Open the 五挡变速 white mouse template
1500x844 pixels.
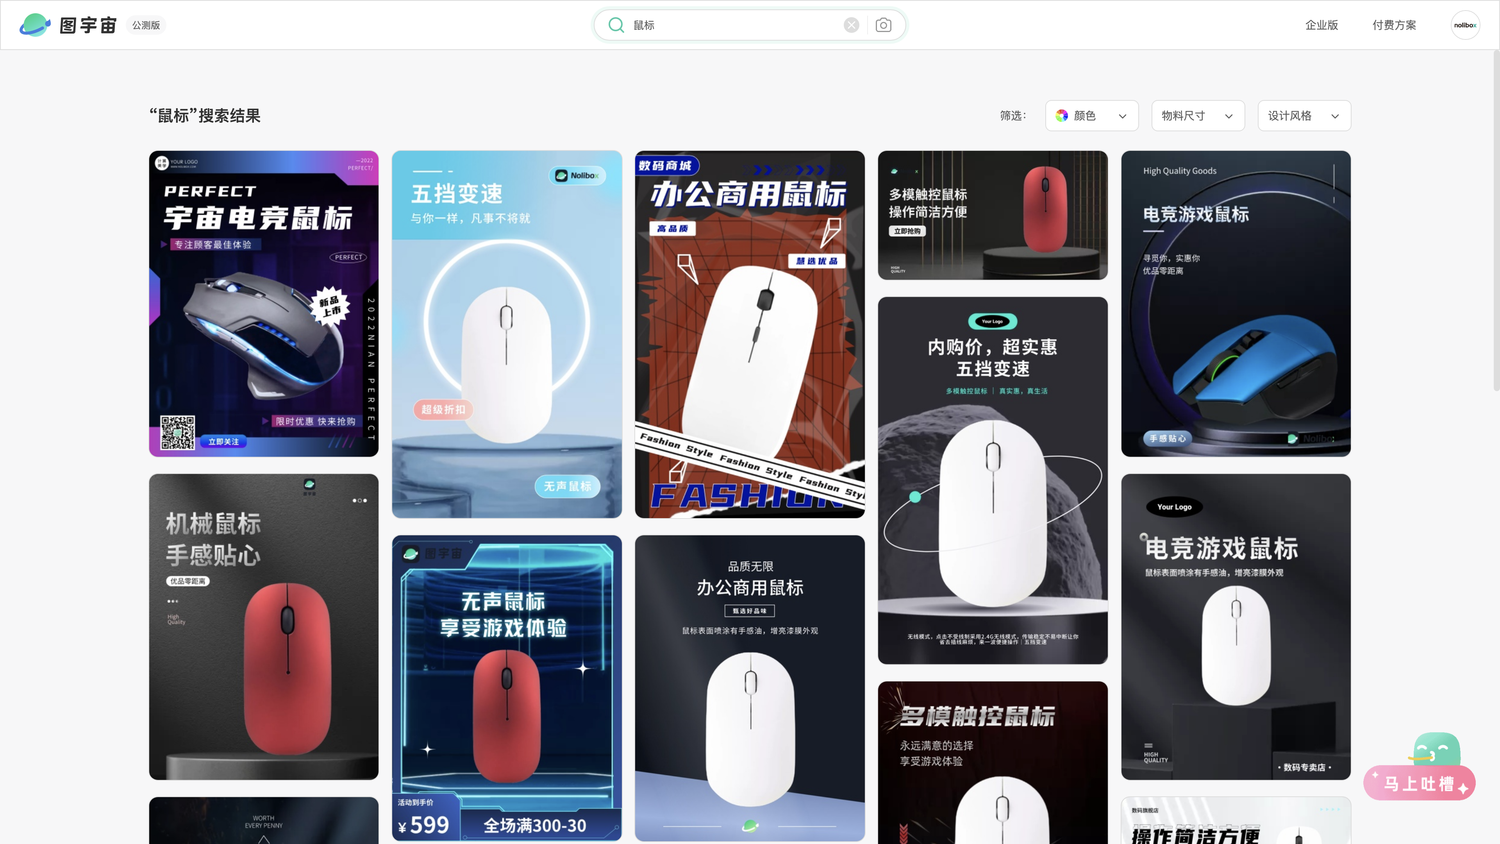click(507, 334)
